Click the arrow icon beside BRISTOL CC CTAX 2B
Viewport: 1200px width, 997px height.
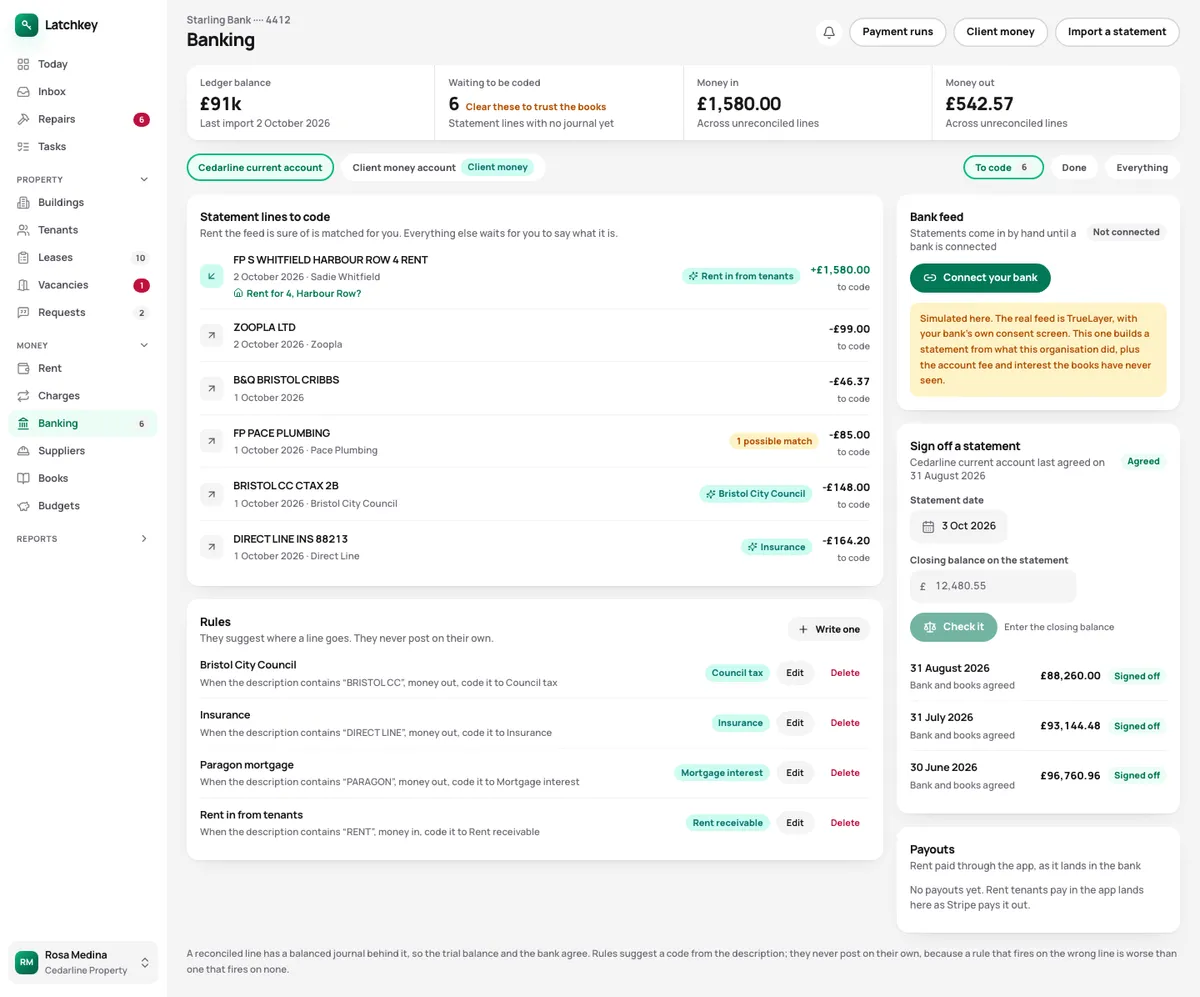click(212, 494)
